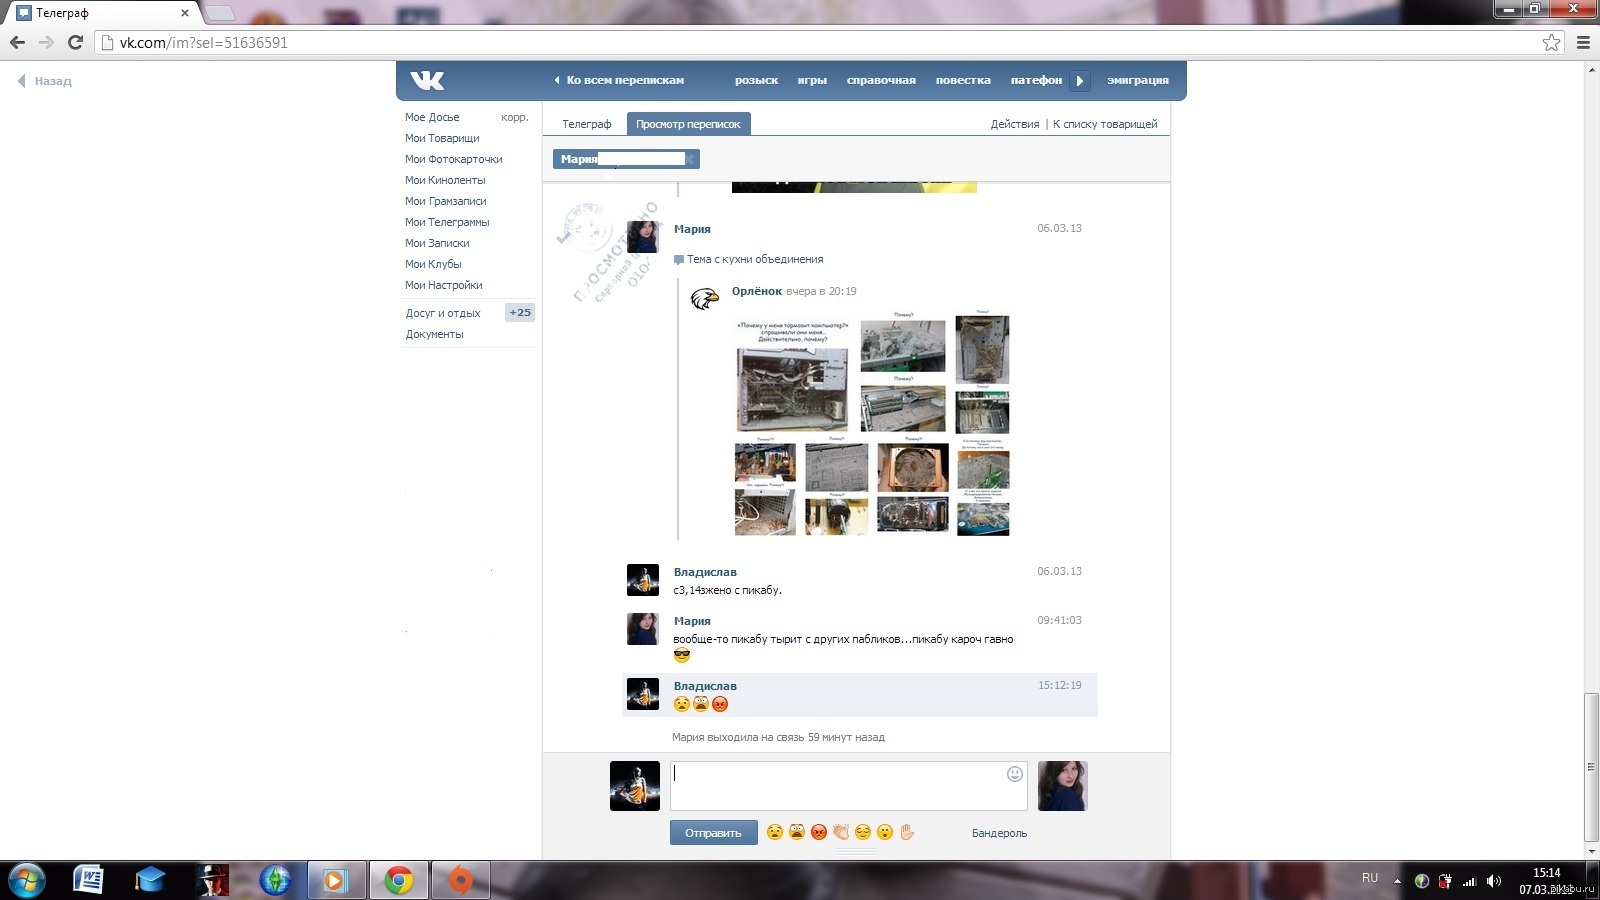Bookmark the page with the star icon

click(1551, 42)
